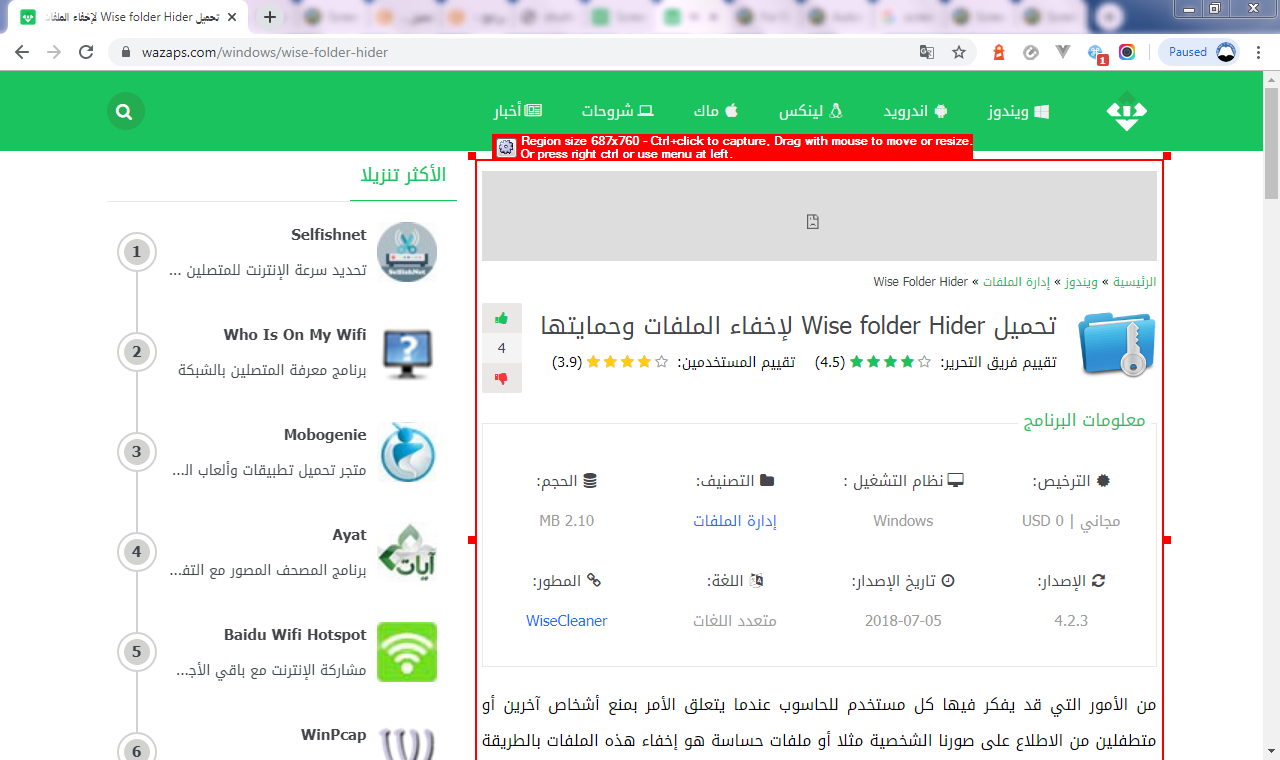
Task: Click the grey ad banner placeholder
Action: click(x=819, y=216)
